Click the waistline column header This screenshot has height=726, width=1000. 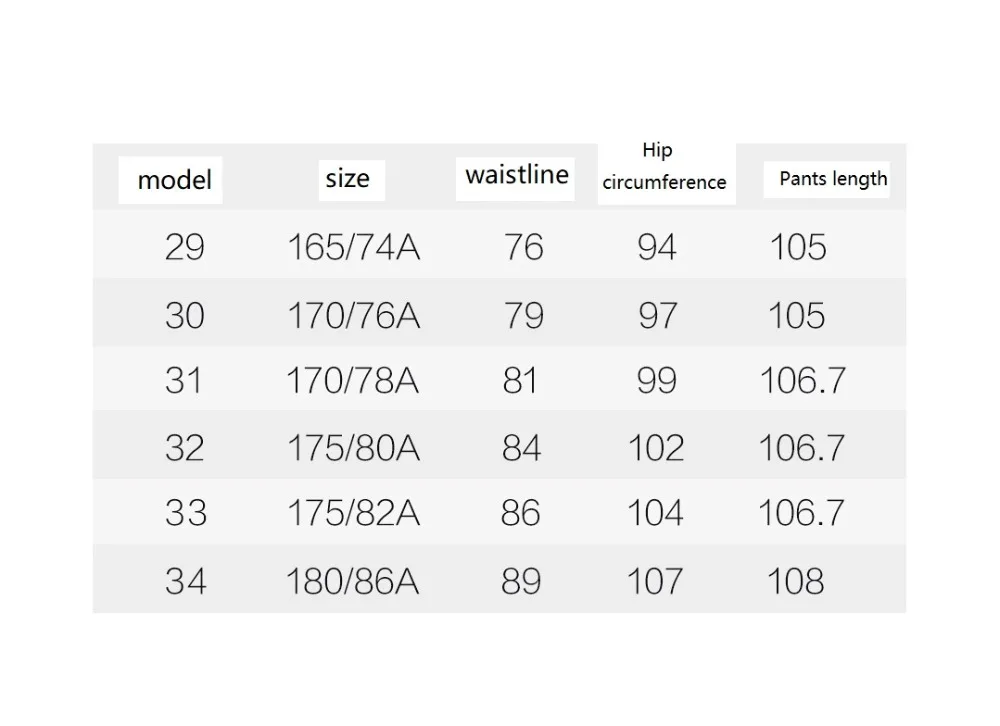click(517, 175)
